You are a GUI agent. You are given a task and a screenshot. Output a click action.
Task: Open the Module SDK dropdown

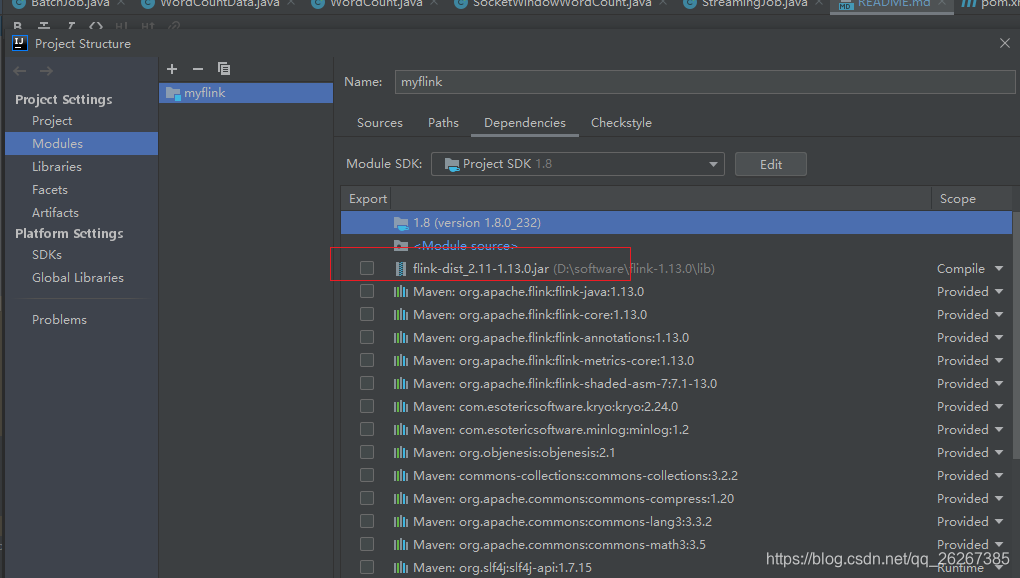tap(578, 164)
